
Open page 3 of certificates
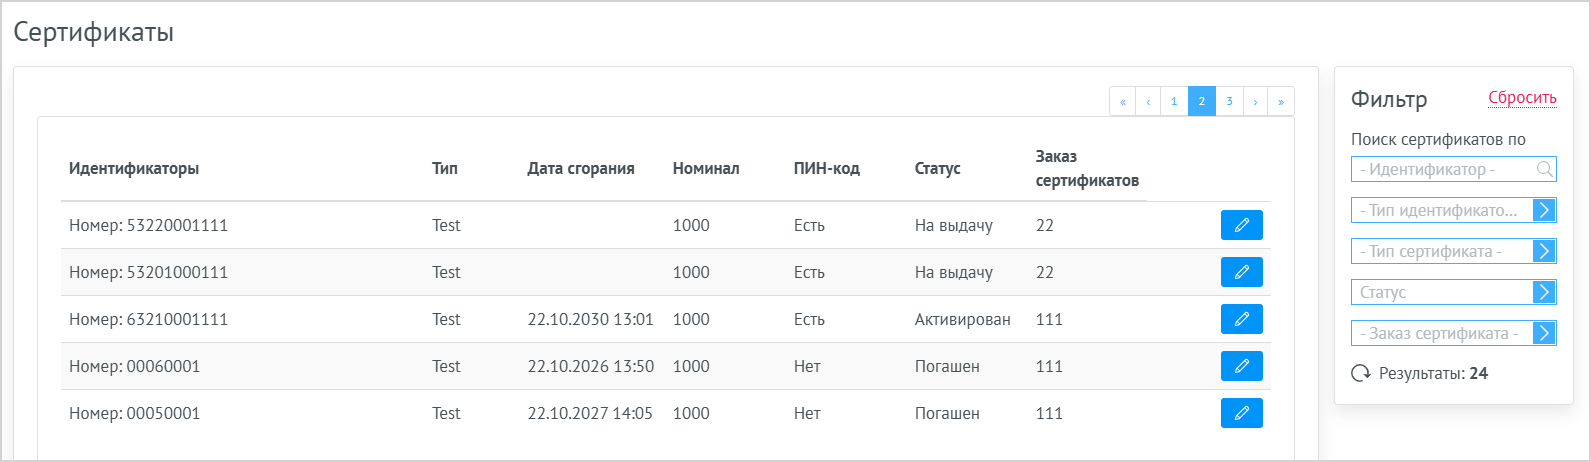tap(1229, 101)
